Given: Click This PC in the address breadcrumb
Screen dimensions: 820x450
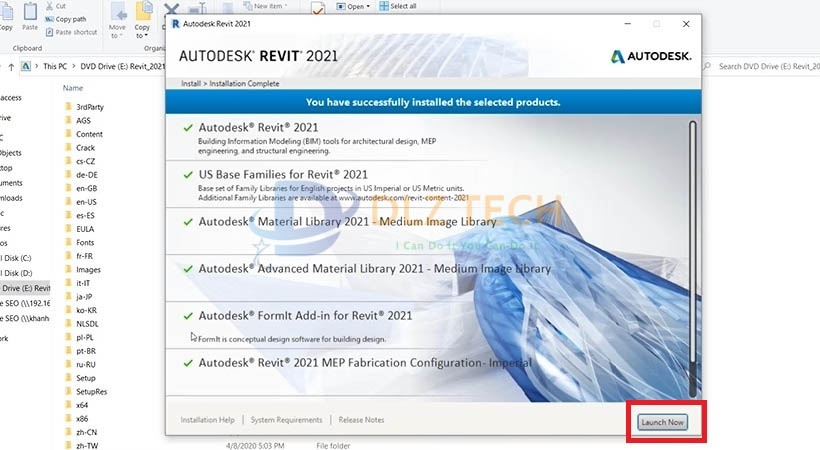Looking at the screenshot, I should pyautogui.click(x=55, y=66).
